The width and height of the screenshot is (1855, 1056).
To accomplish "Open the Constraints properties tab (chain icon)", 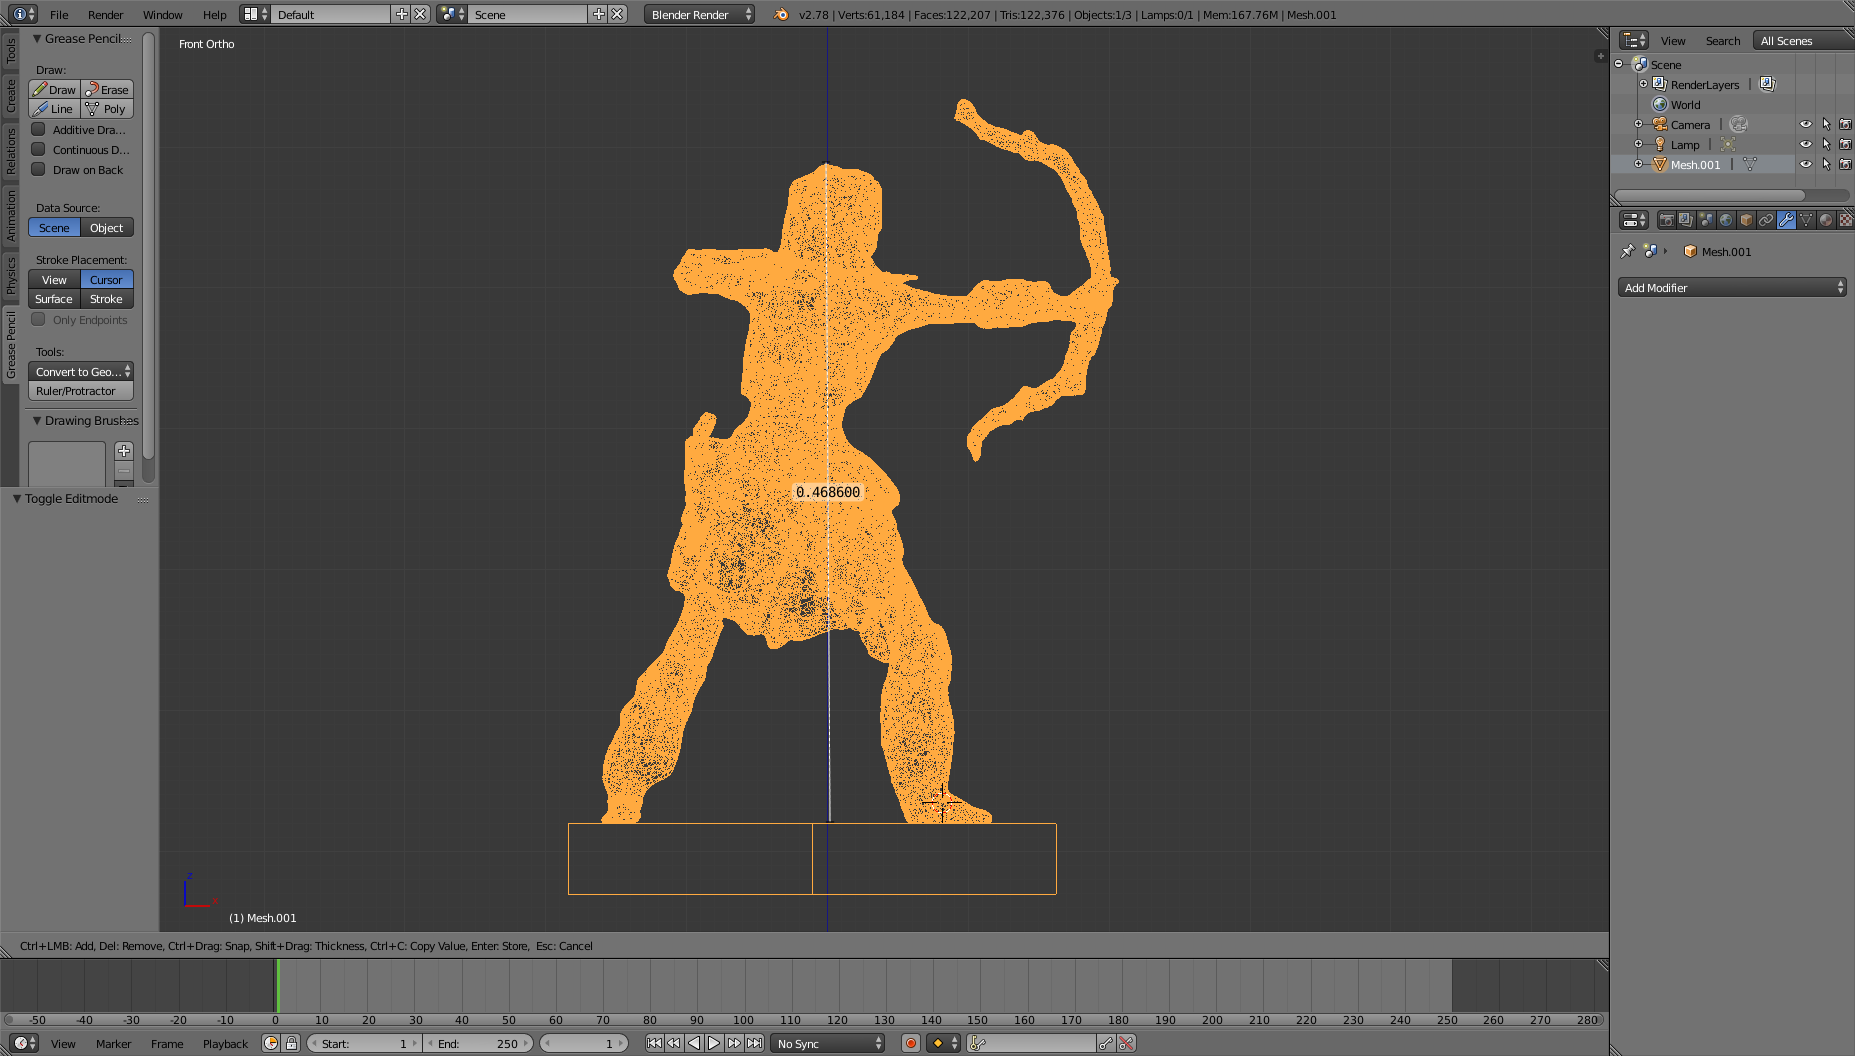I will coord(1766,220).
